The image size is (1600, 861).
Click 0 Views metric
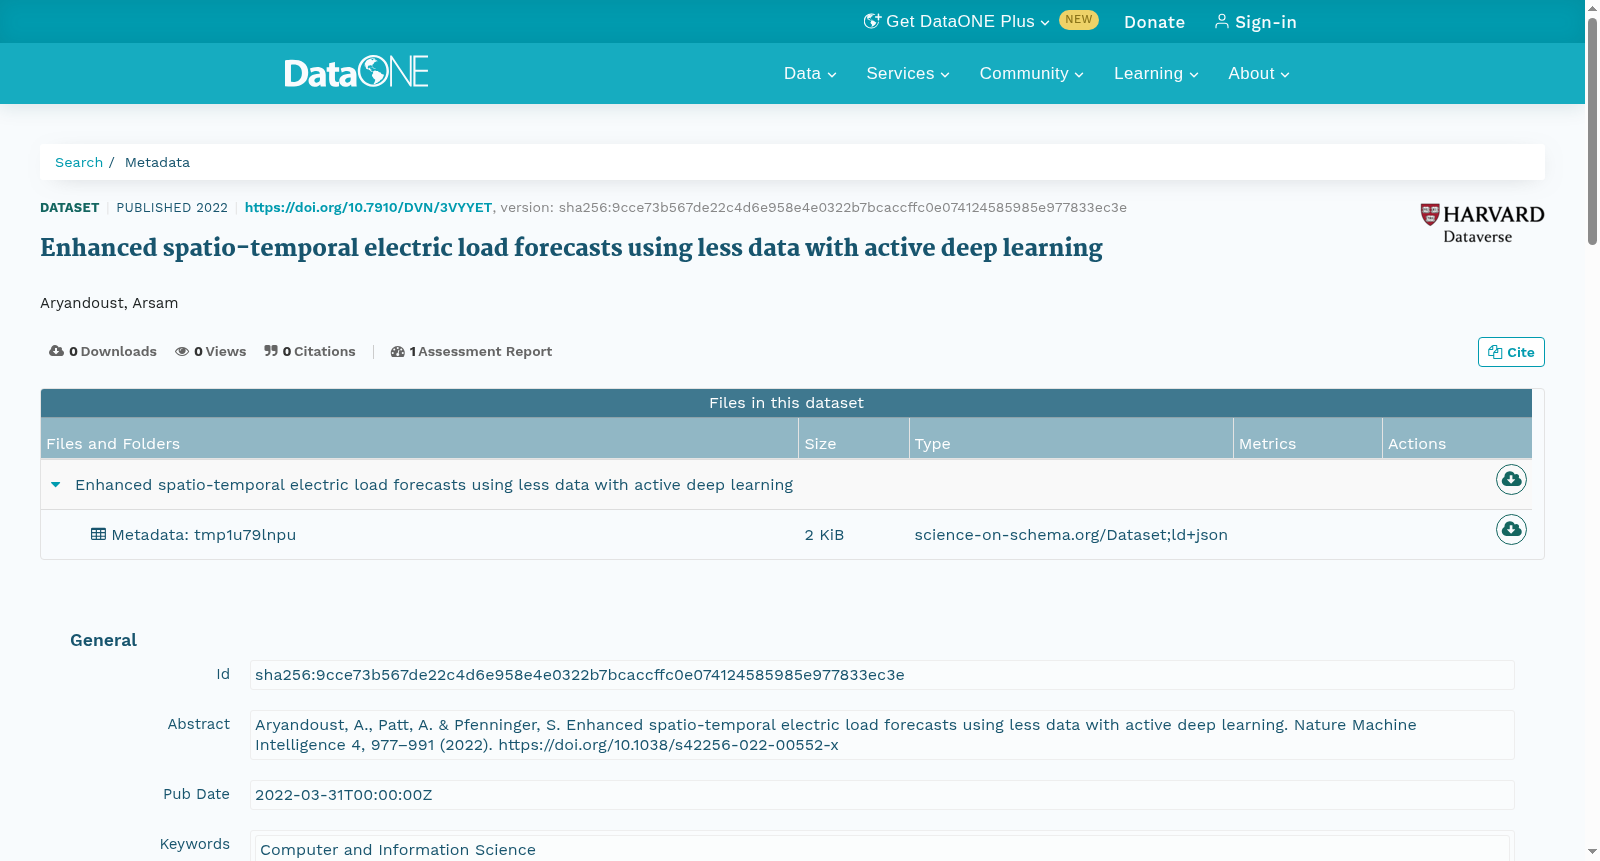tap(210, 351)
